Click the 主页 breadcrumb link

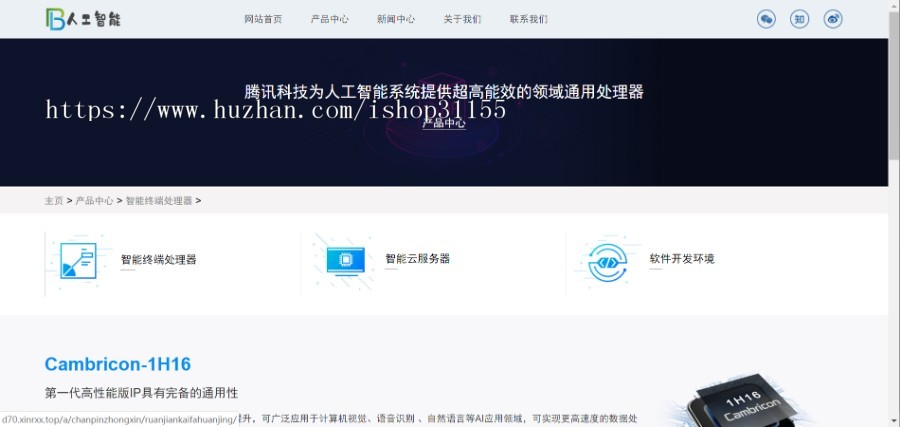click(x=54, y=201)
